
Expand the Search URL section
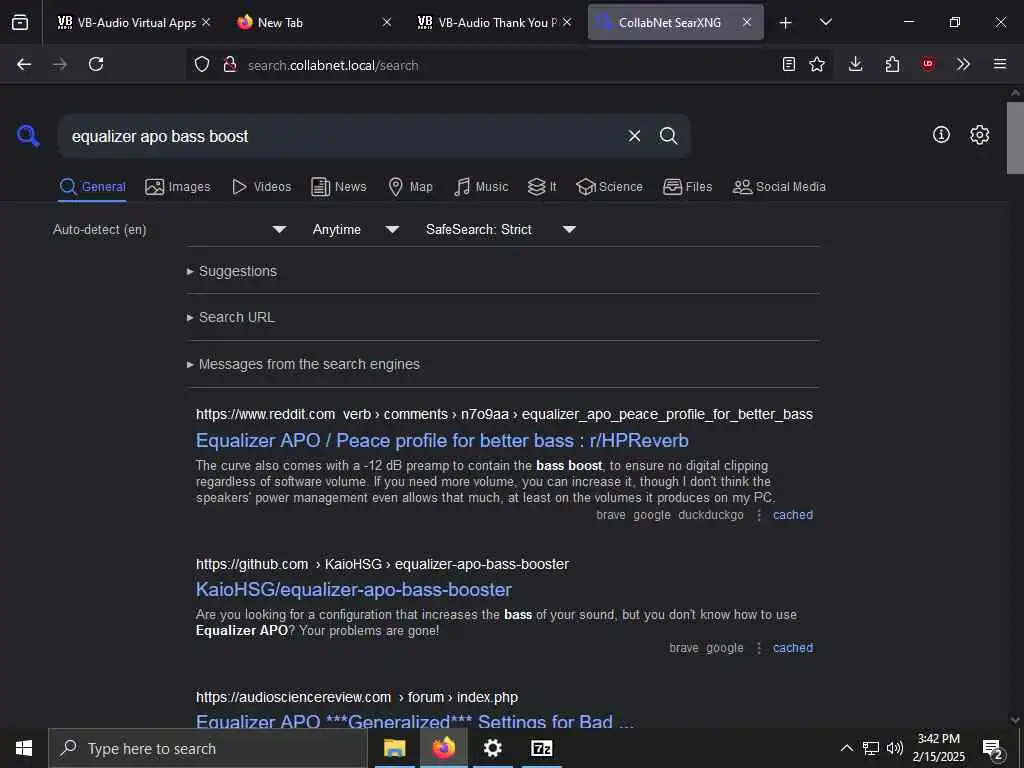coord(231,317)
